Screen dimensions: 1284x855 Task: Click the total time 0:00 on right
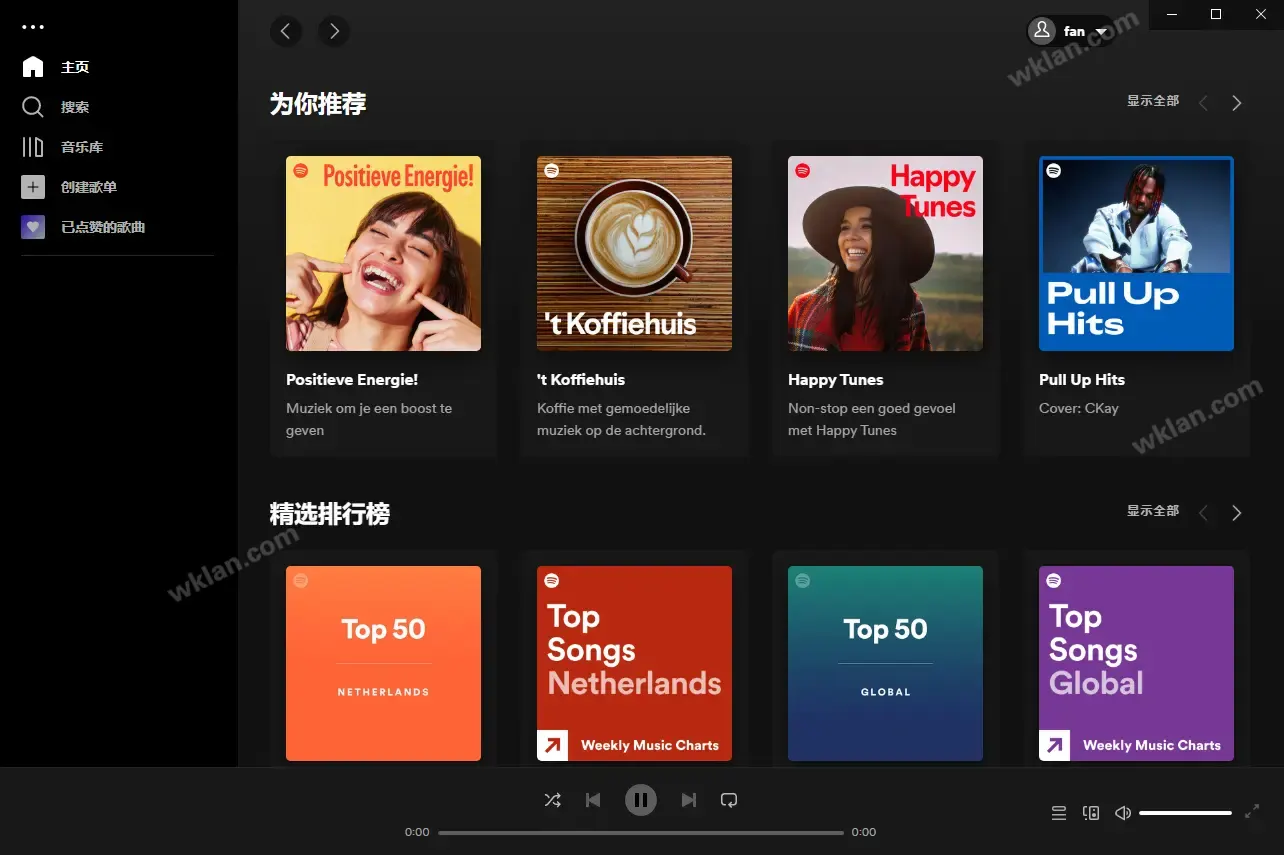pos(864,832)
